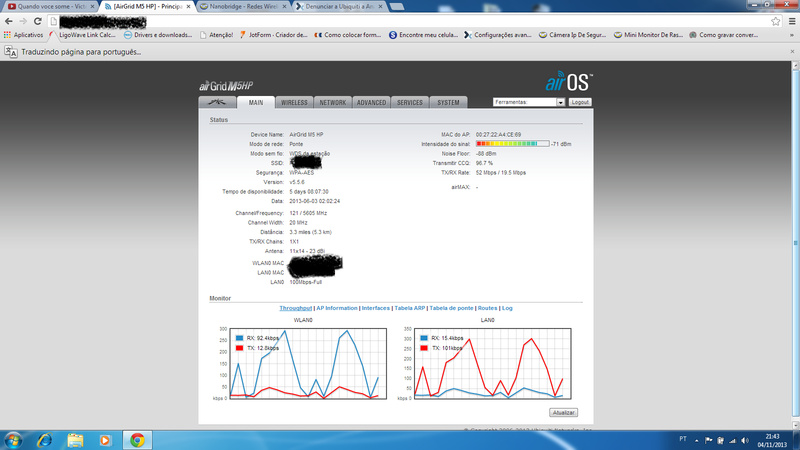The height and width of the screenshot is (450, 800).
Task: Close the AirGrid M5 HP browser tab
Action: pyautogui.click(x=188, y=7)
